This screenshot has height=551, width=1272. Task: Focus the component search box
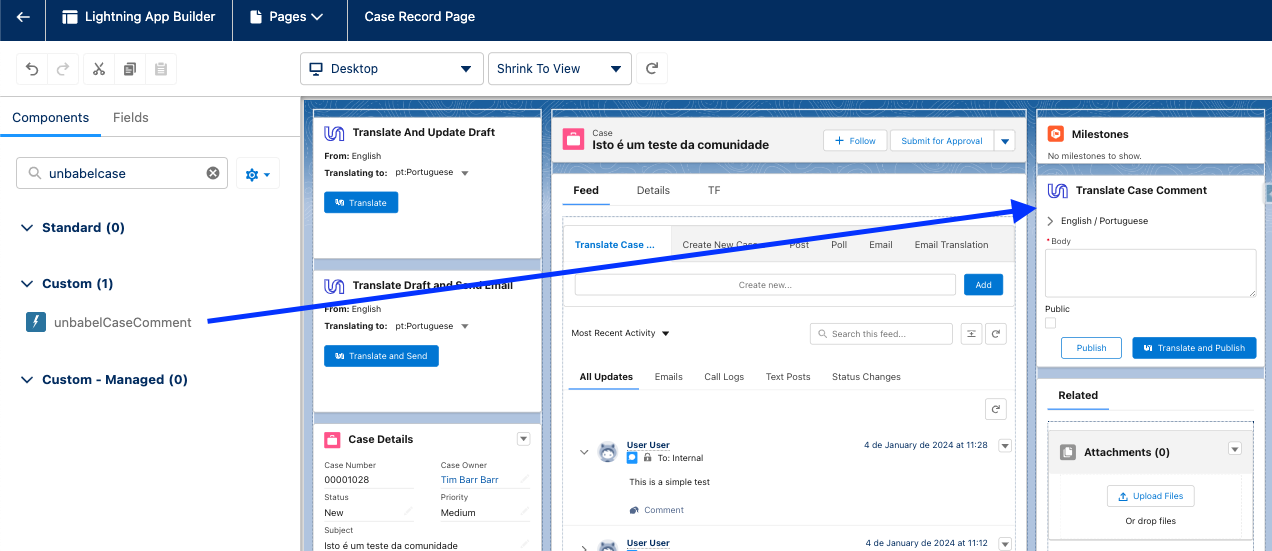[x=122, y=173]
